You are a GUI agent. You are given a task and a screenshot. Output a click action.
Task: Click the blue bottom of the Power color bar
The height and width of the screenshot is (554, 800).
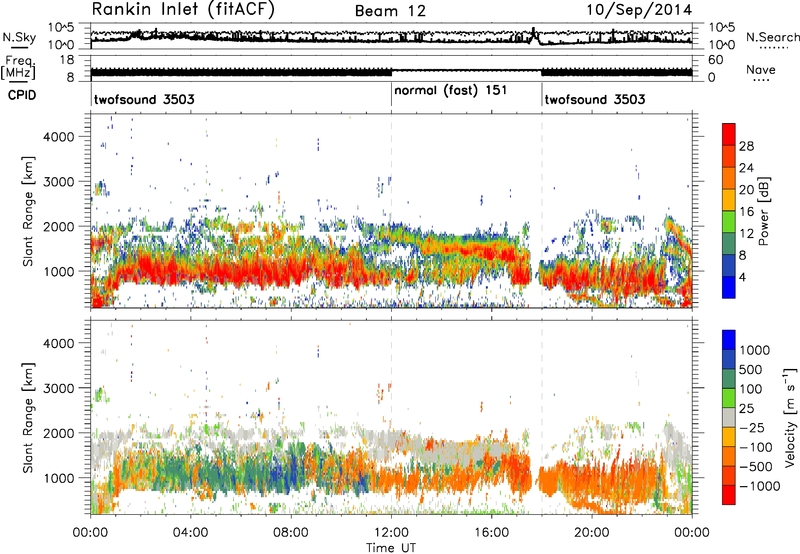(729, 288)
